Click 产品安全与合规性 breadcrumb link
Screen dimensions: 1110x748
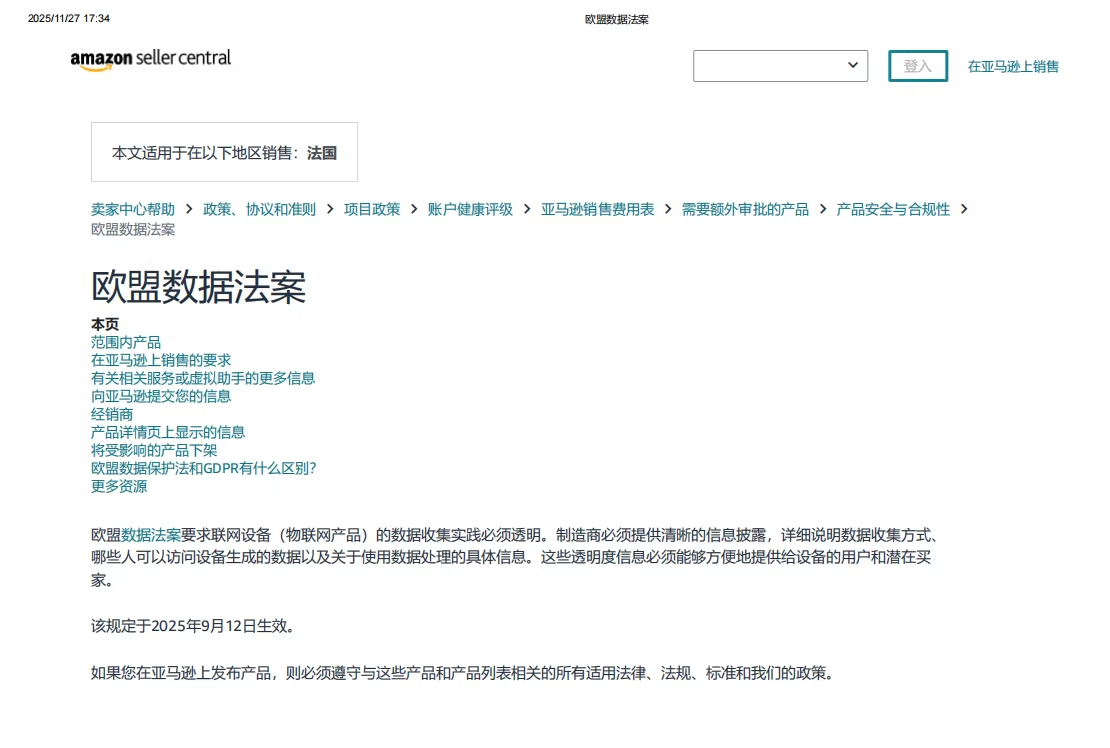(x=893, y=209)
